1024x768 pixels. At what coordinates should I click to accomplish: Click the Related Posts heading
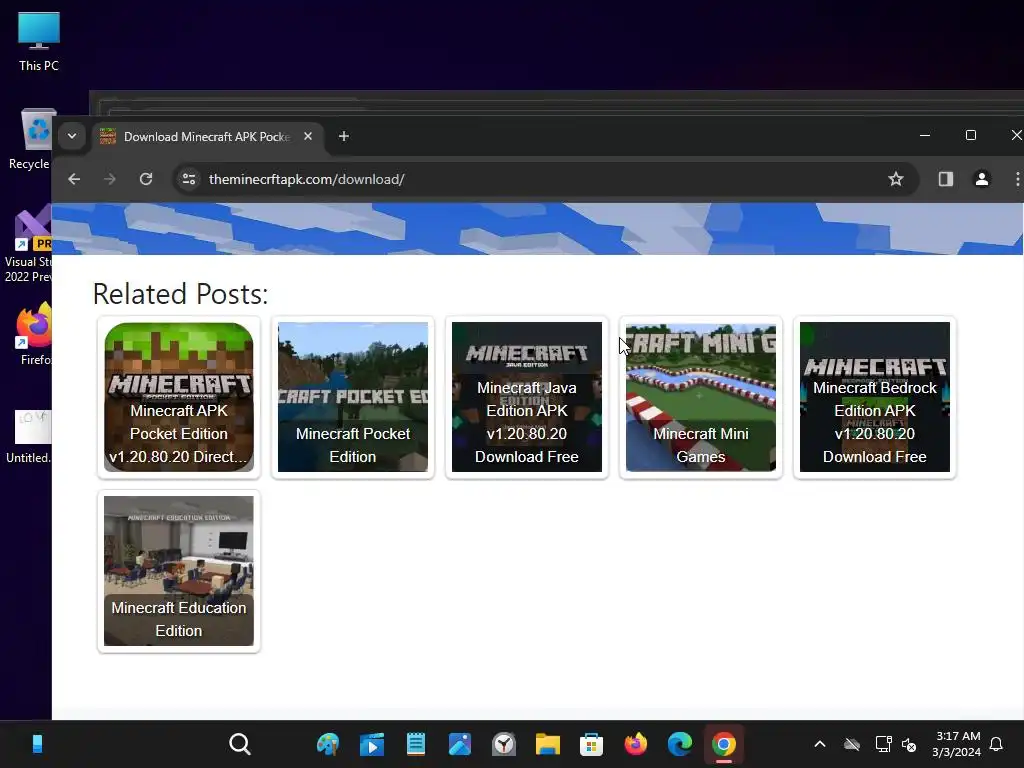(180, 294)
